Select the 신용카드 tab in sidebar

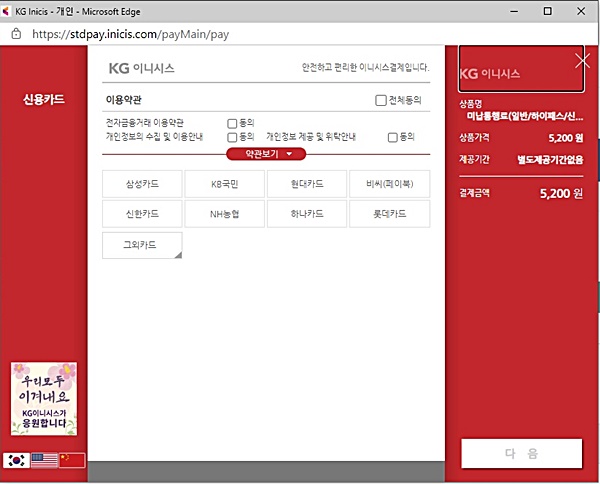(44, 99)
